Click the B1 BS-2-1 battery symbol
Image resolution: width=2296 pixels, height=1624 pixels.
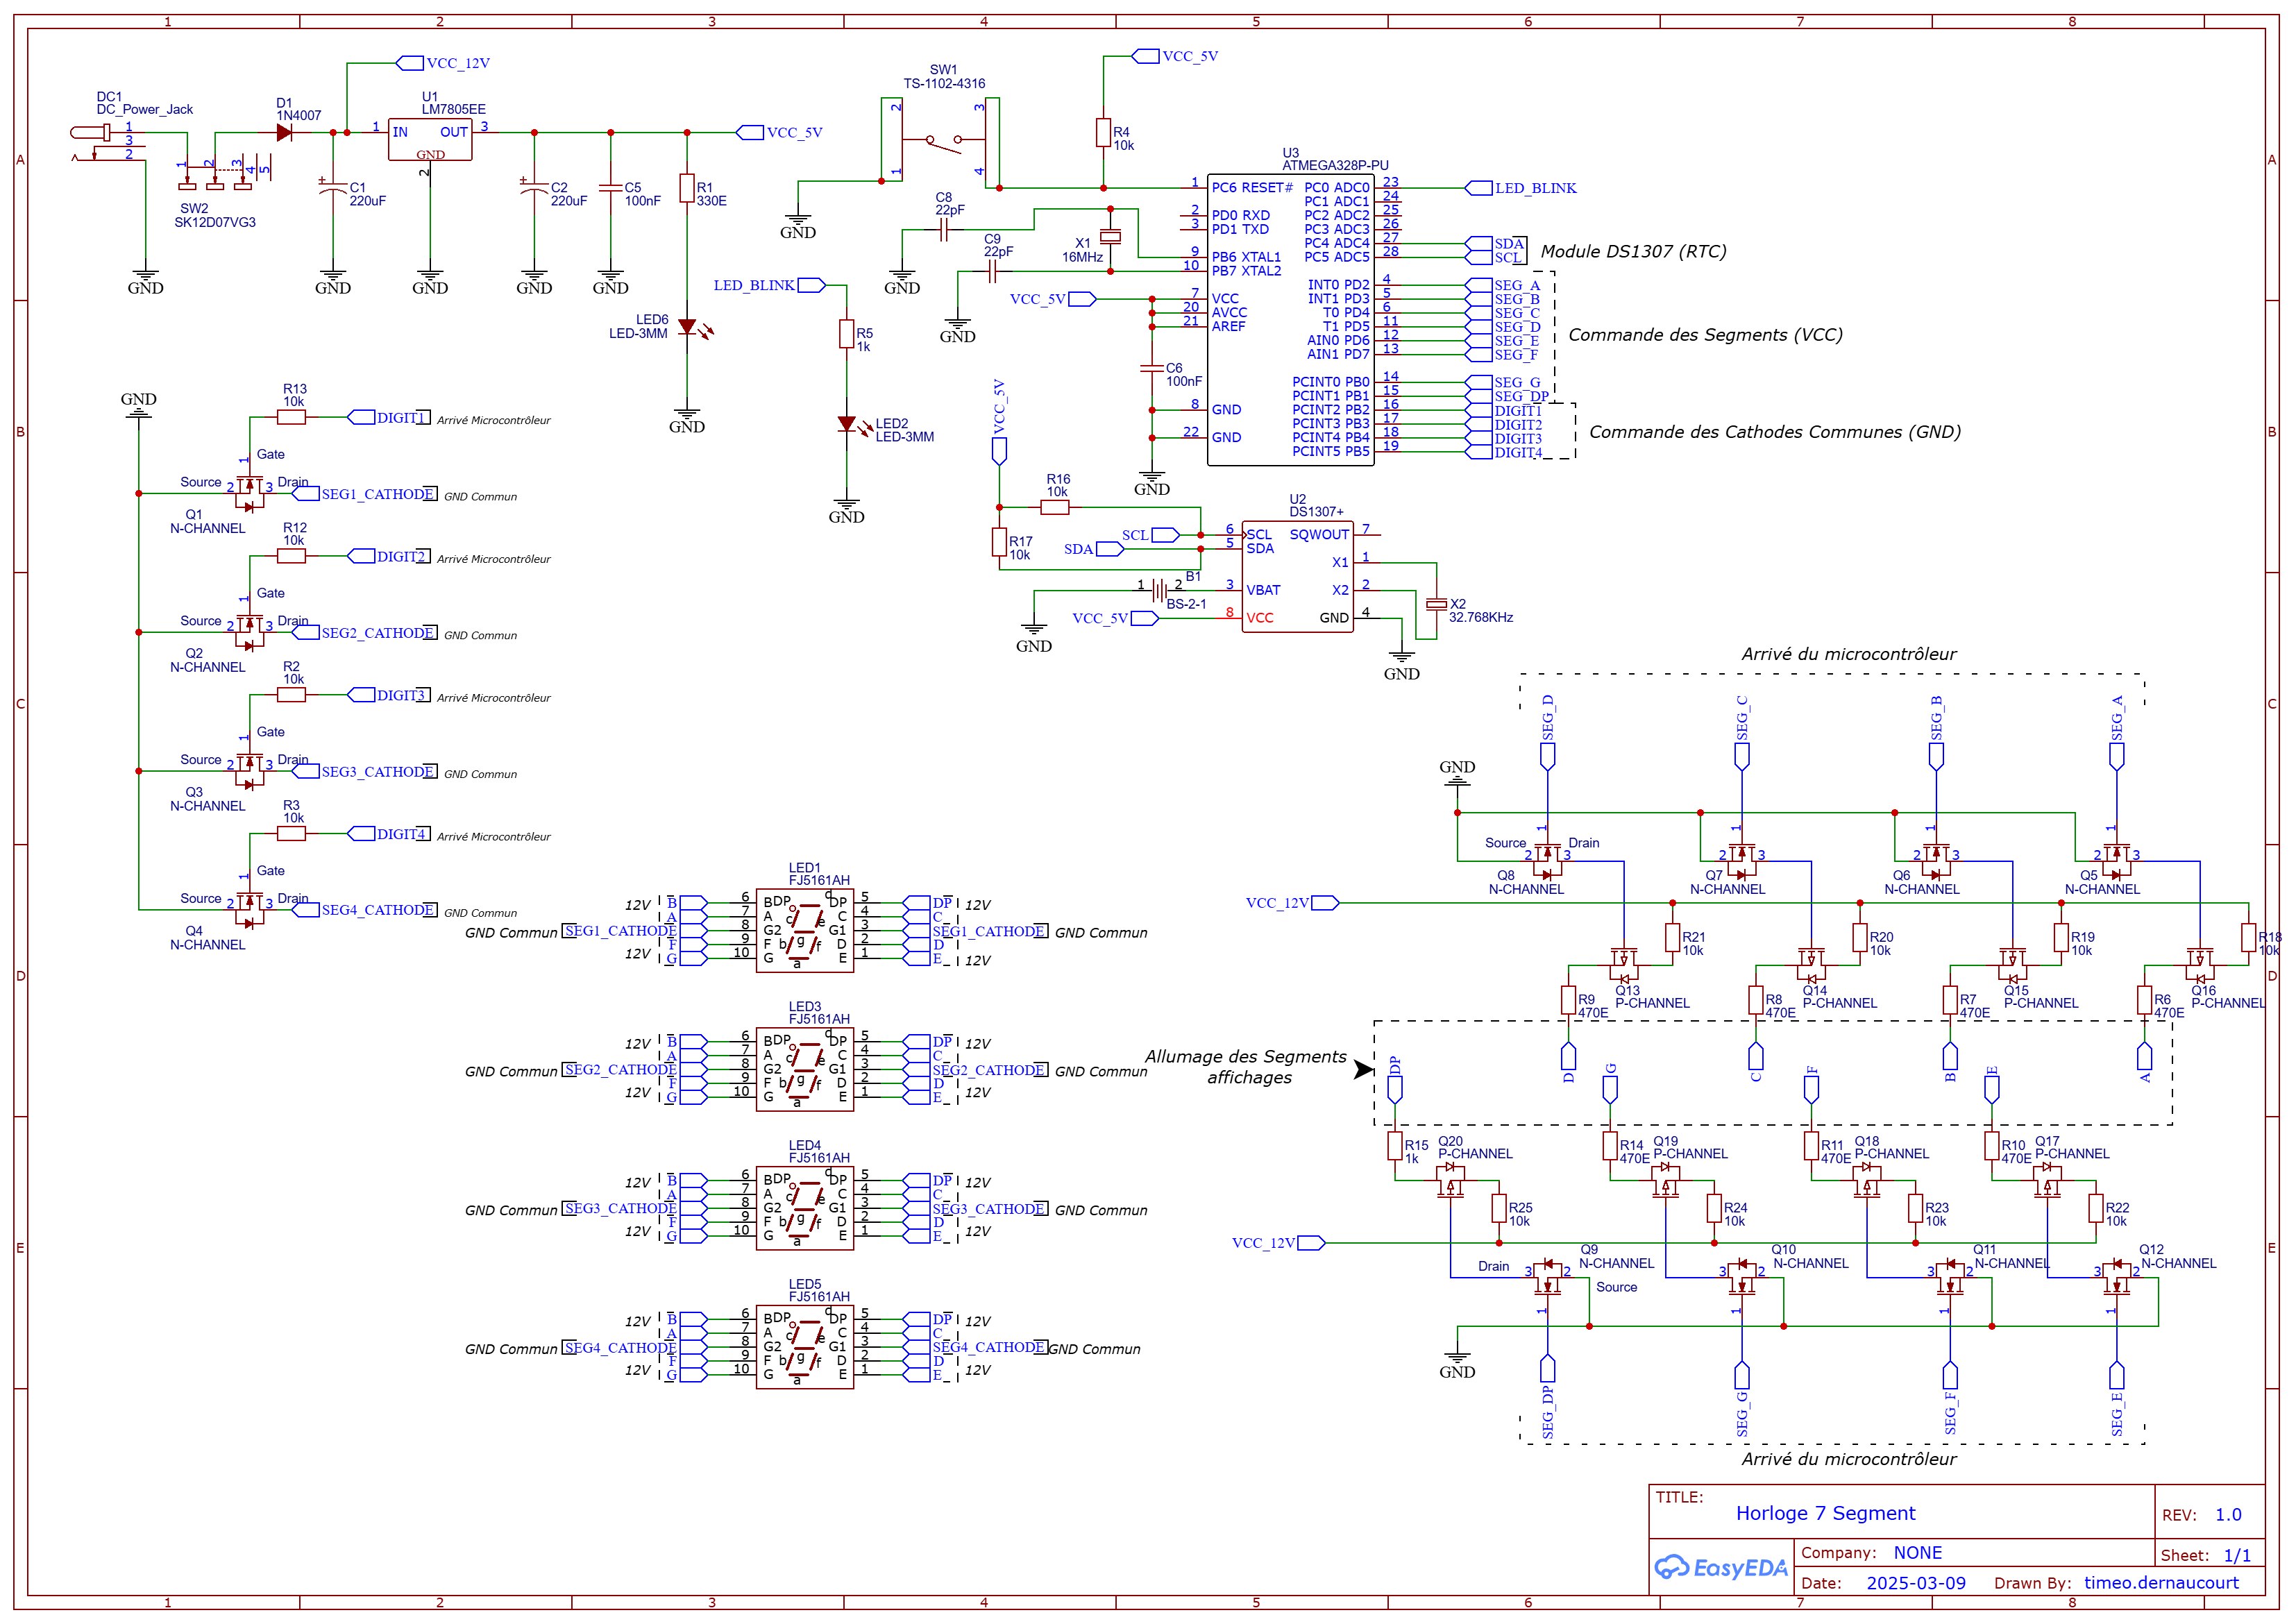(1160, 590)
